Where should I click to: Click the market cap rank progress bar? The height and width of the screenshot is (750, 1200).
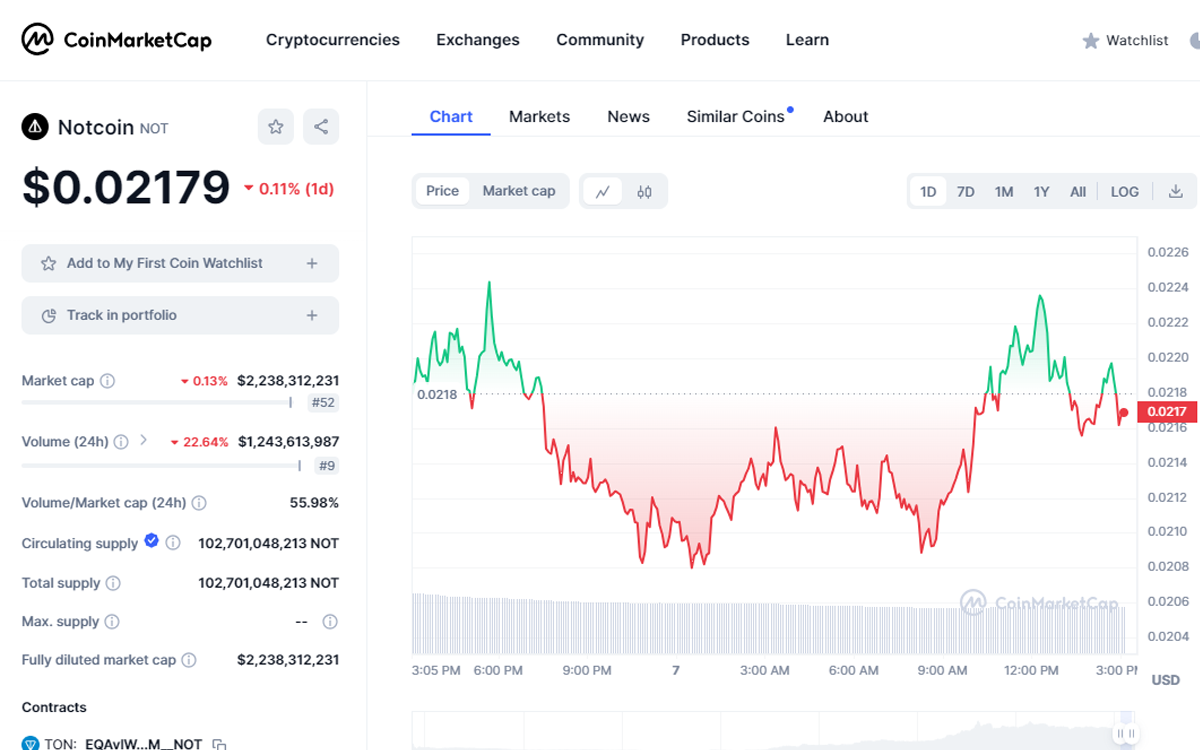[157, 402]
